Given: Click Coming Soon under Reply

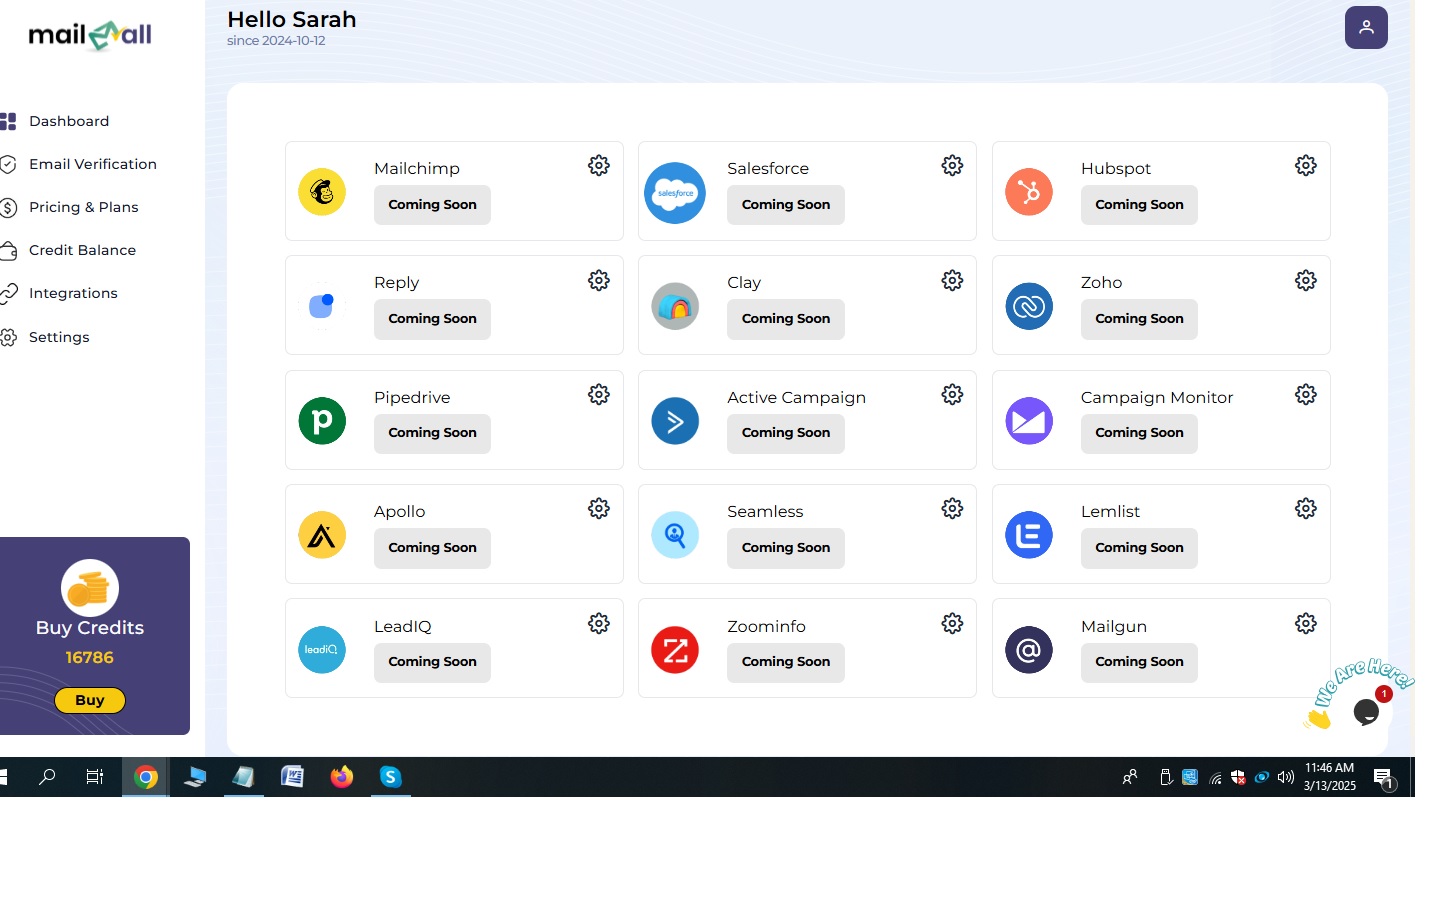Looking at the screenshot, I should pyautogui.click(x=432, y=319).
